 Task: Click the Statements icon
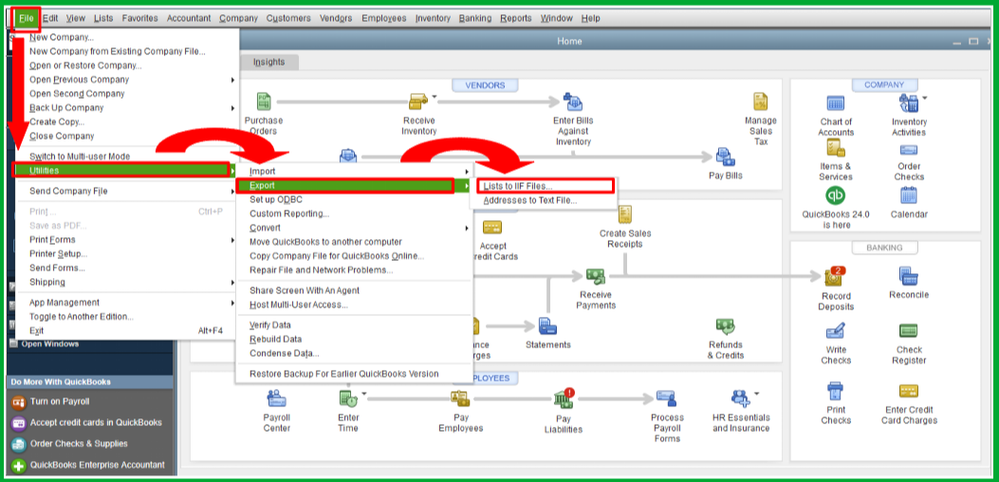coord(547,326)
